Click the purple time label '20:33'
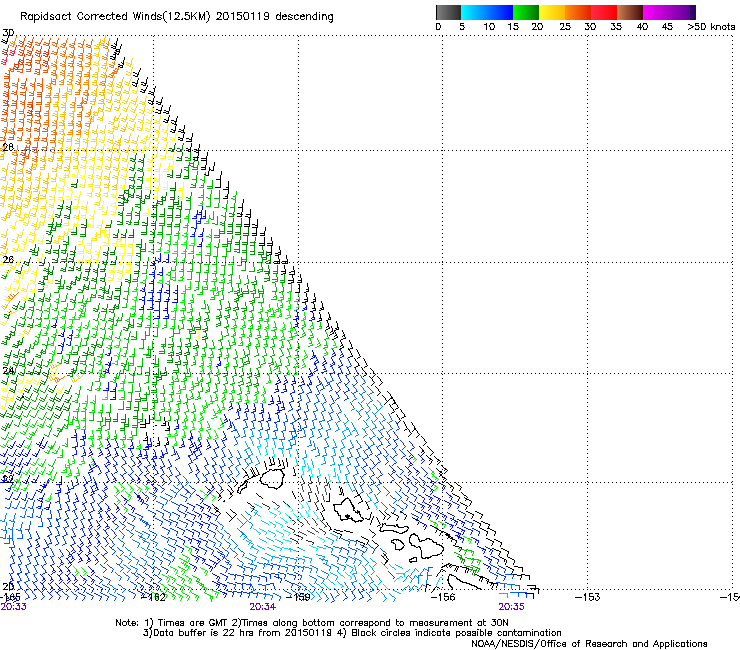Image resolution: width=740 pixels, height=650 pixels. 14,607
